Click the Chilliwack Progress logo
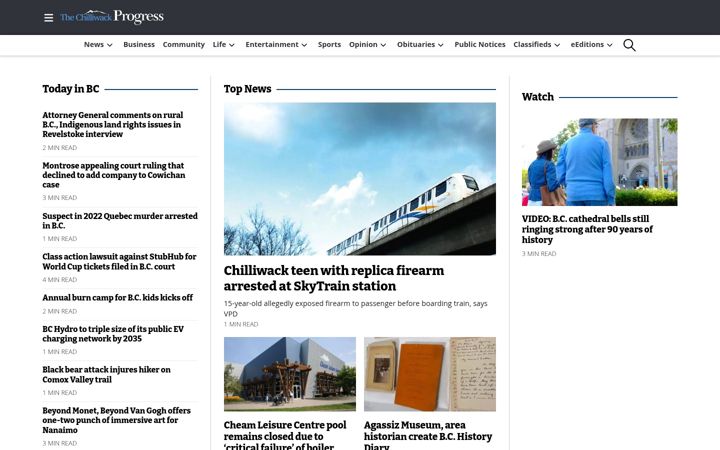Screen dimensions: 720x450 (x=112, y=17)
